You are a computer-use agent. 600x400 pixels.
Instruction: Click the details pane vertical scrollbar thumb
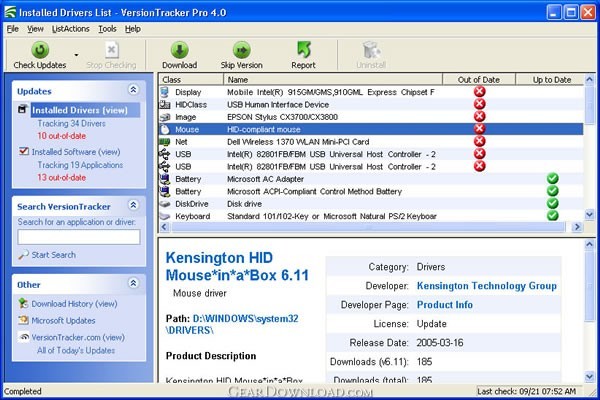tap(590, 286)
